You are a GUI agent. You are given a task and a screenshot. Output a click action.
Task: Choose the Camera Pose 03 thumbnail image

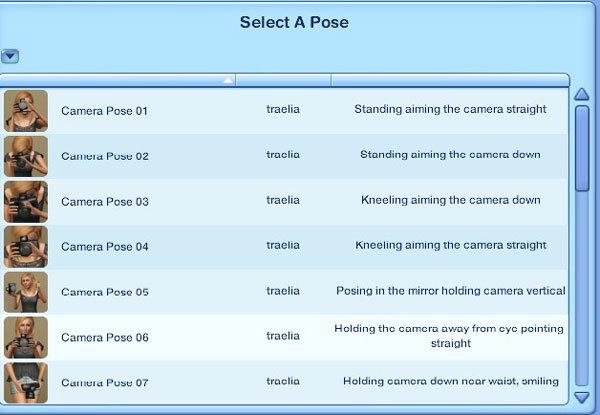click(x=26, y=202)
